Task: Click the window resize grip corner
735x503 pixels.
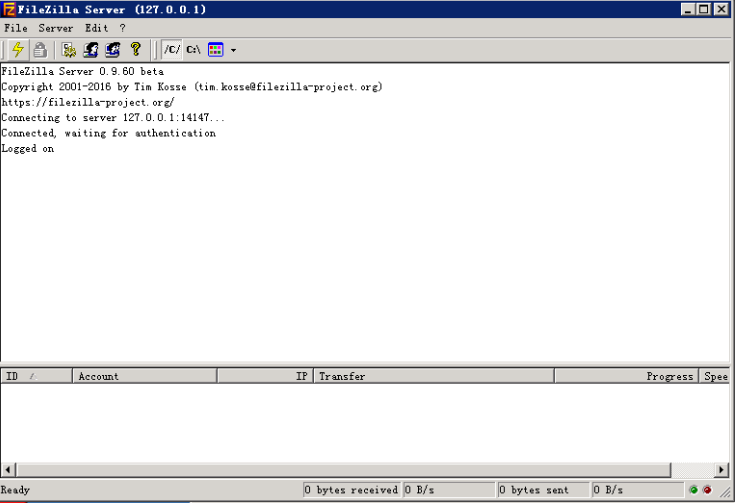Action: [x=726, y=492]
